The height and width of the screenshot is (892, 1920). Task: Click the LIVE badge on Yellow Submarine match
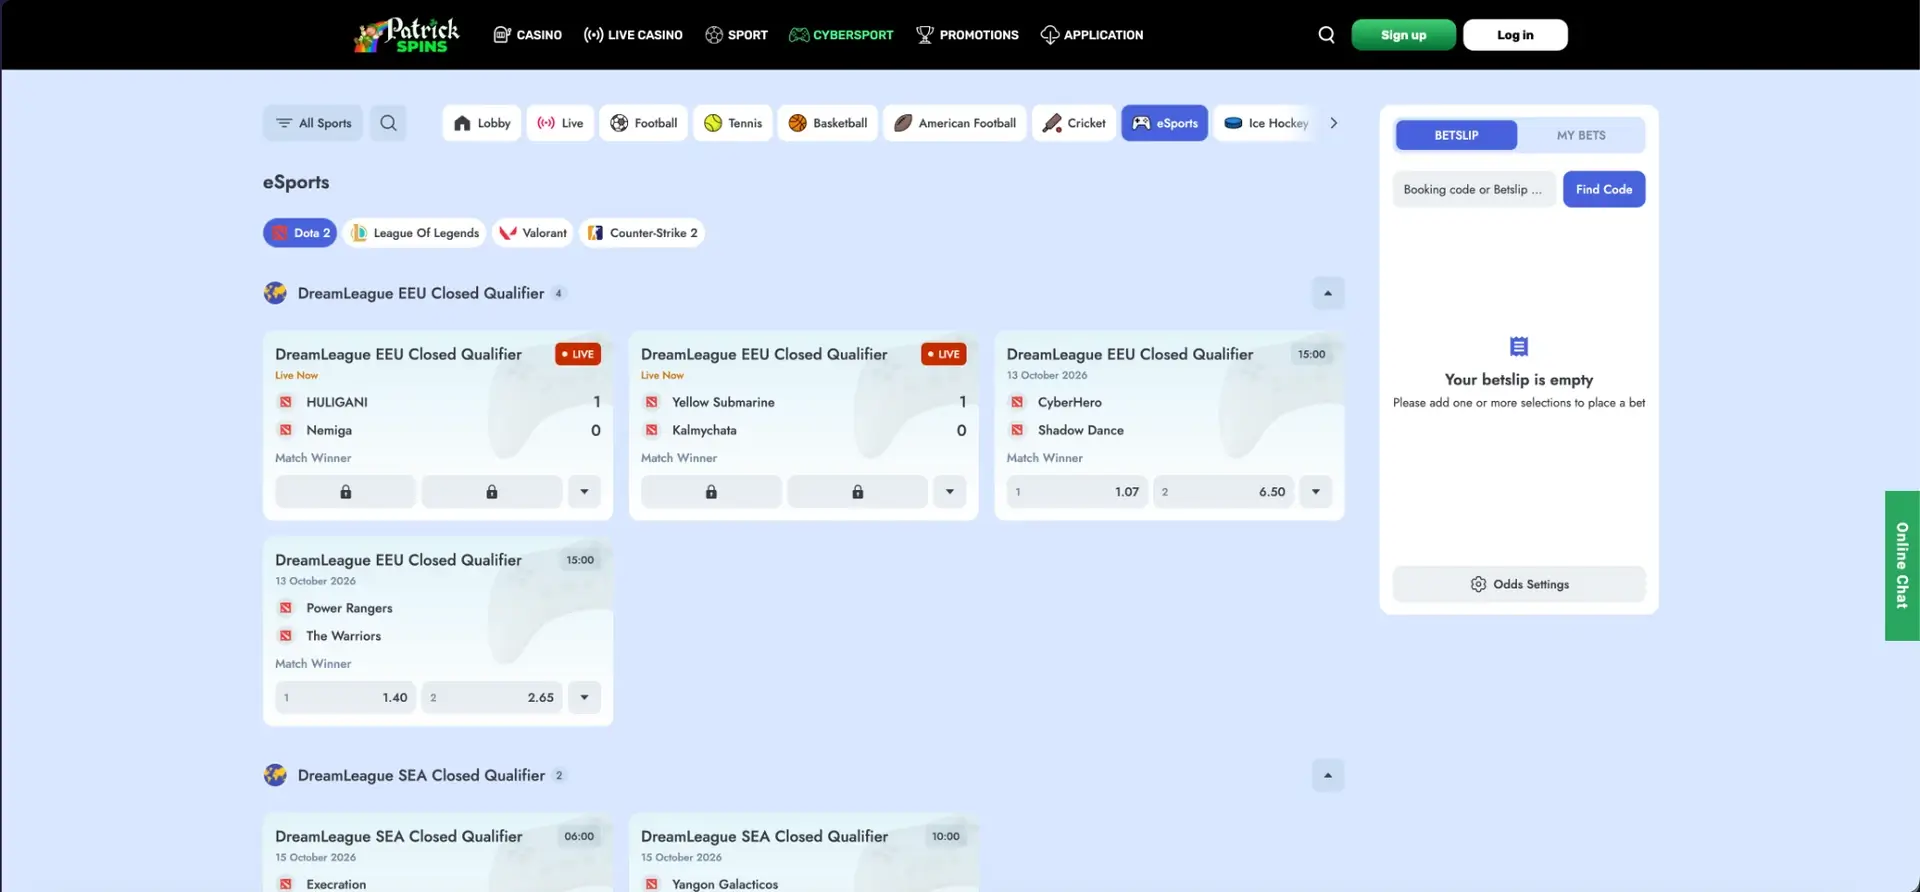tap(944, 354)
